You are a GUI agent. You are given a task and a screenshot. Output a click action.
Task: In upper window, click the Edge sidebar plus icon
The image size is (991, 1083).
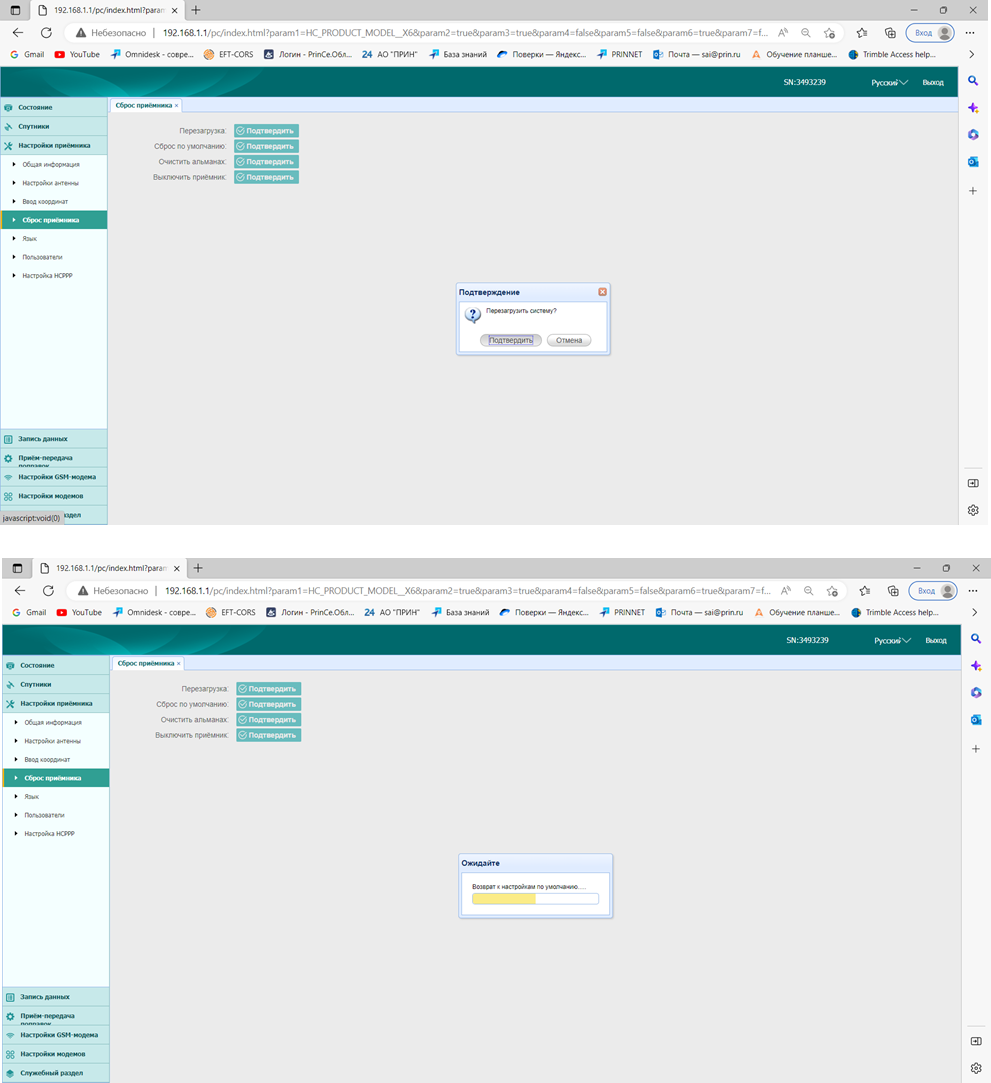click(973, 191)
